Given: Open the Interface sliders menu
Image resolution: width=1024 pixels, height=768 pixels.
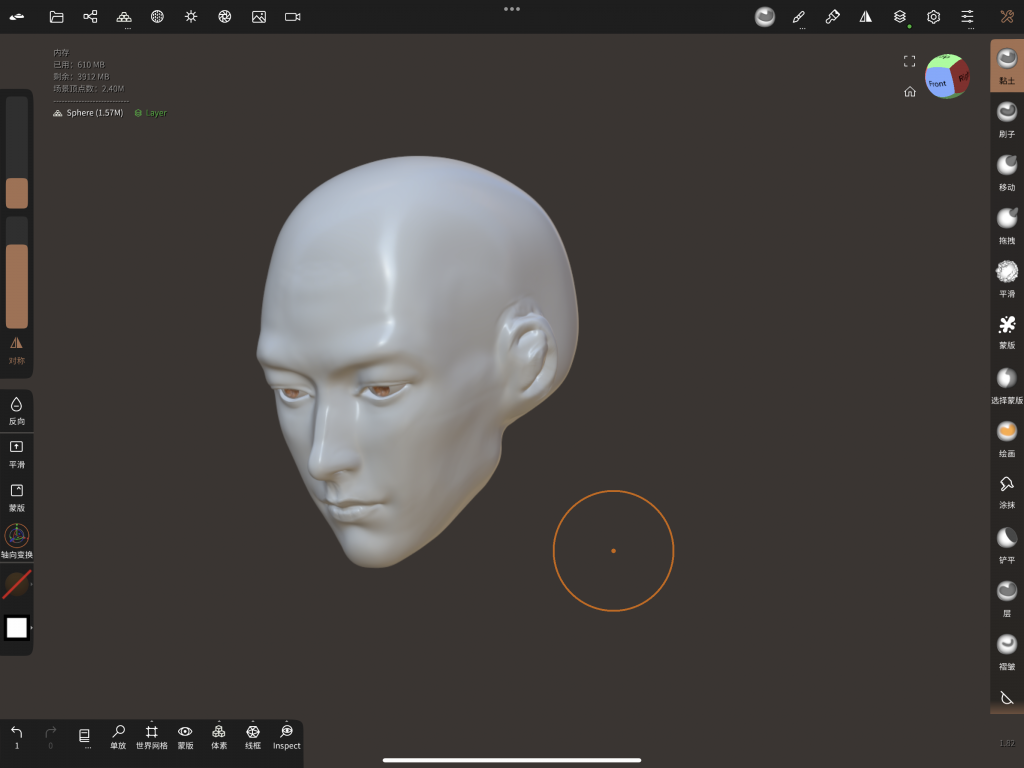Looking at the screenshot, I should pos(967,16).
